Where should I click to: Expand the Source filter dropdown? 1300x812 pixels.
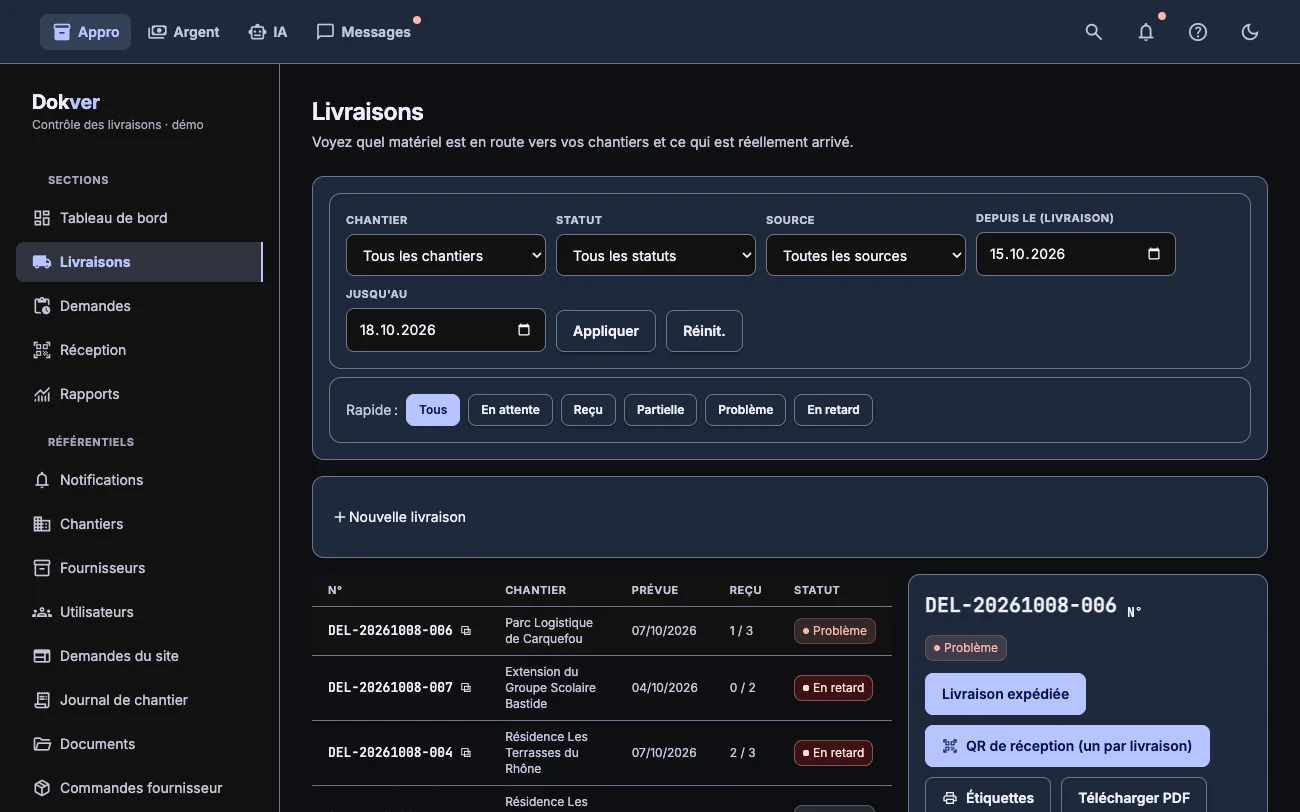pos(866,255)
